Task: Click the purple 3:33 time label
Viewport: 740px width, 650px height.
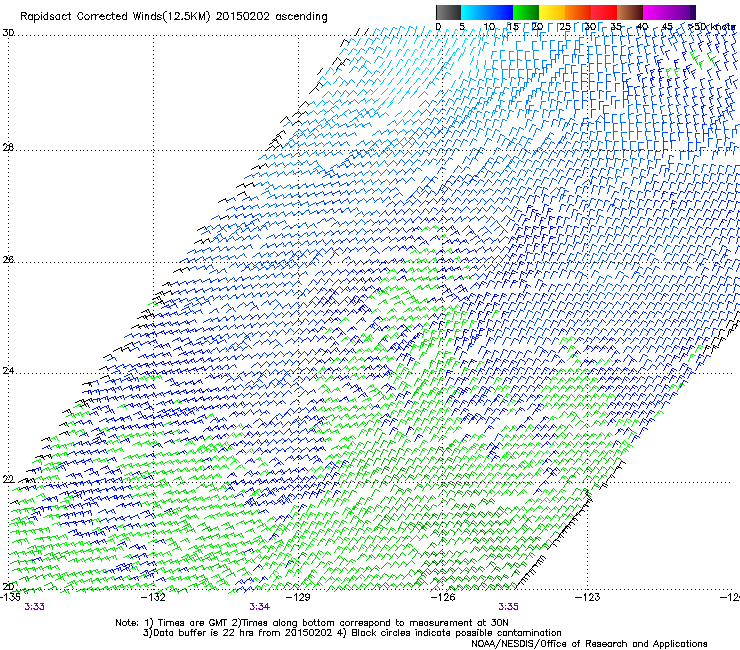Action: (34, 607)
